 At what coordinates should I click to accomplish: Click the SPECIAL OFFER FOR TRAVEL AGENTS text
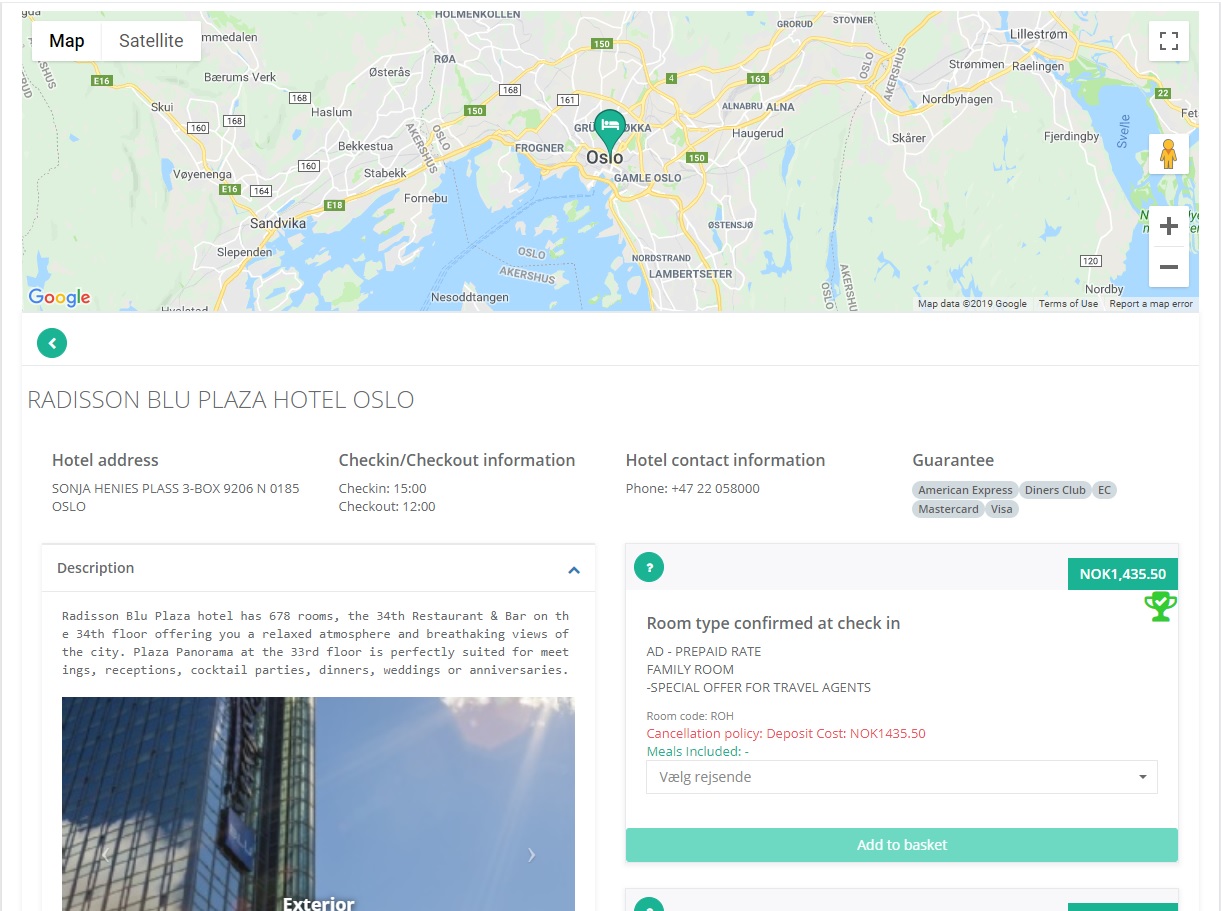[759, 687]
